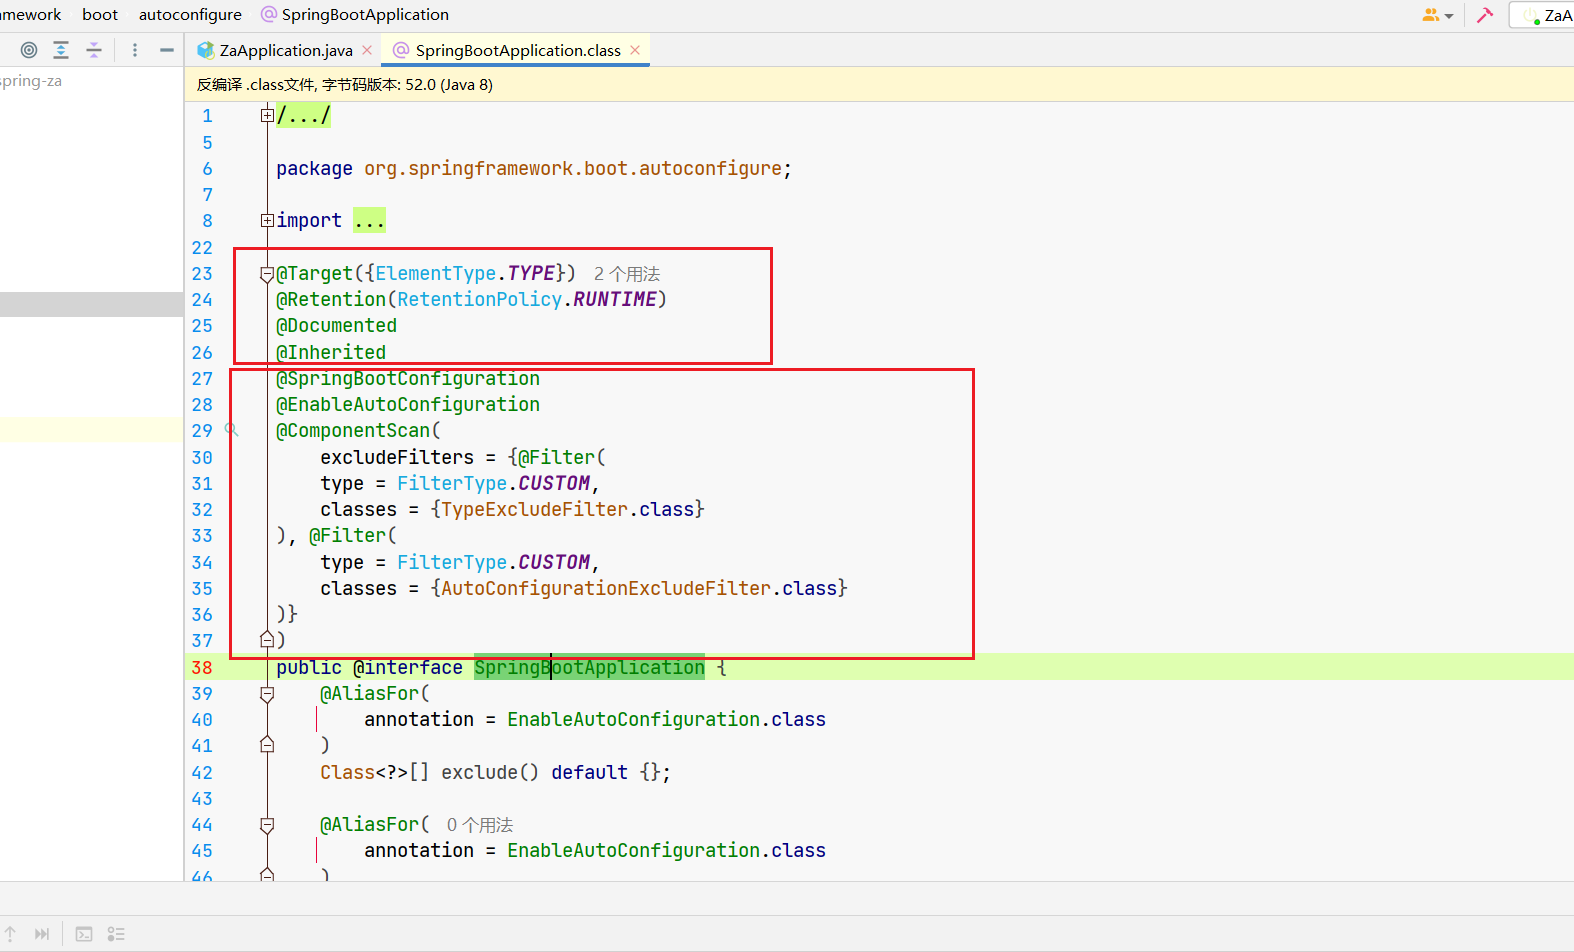Click the trace/list icon in debug toolbar
The image size is (1574, 952).
116,934
